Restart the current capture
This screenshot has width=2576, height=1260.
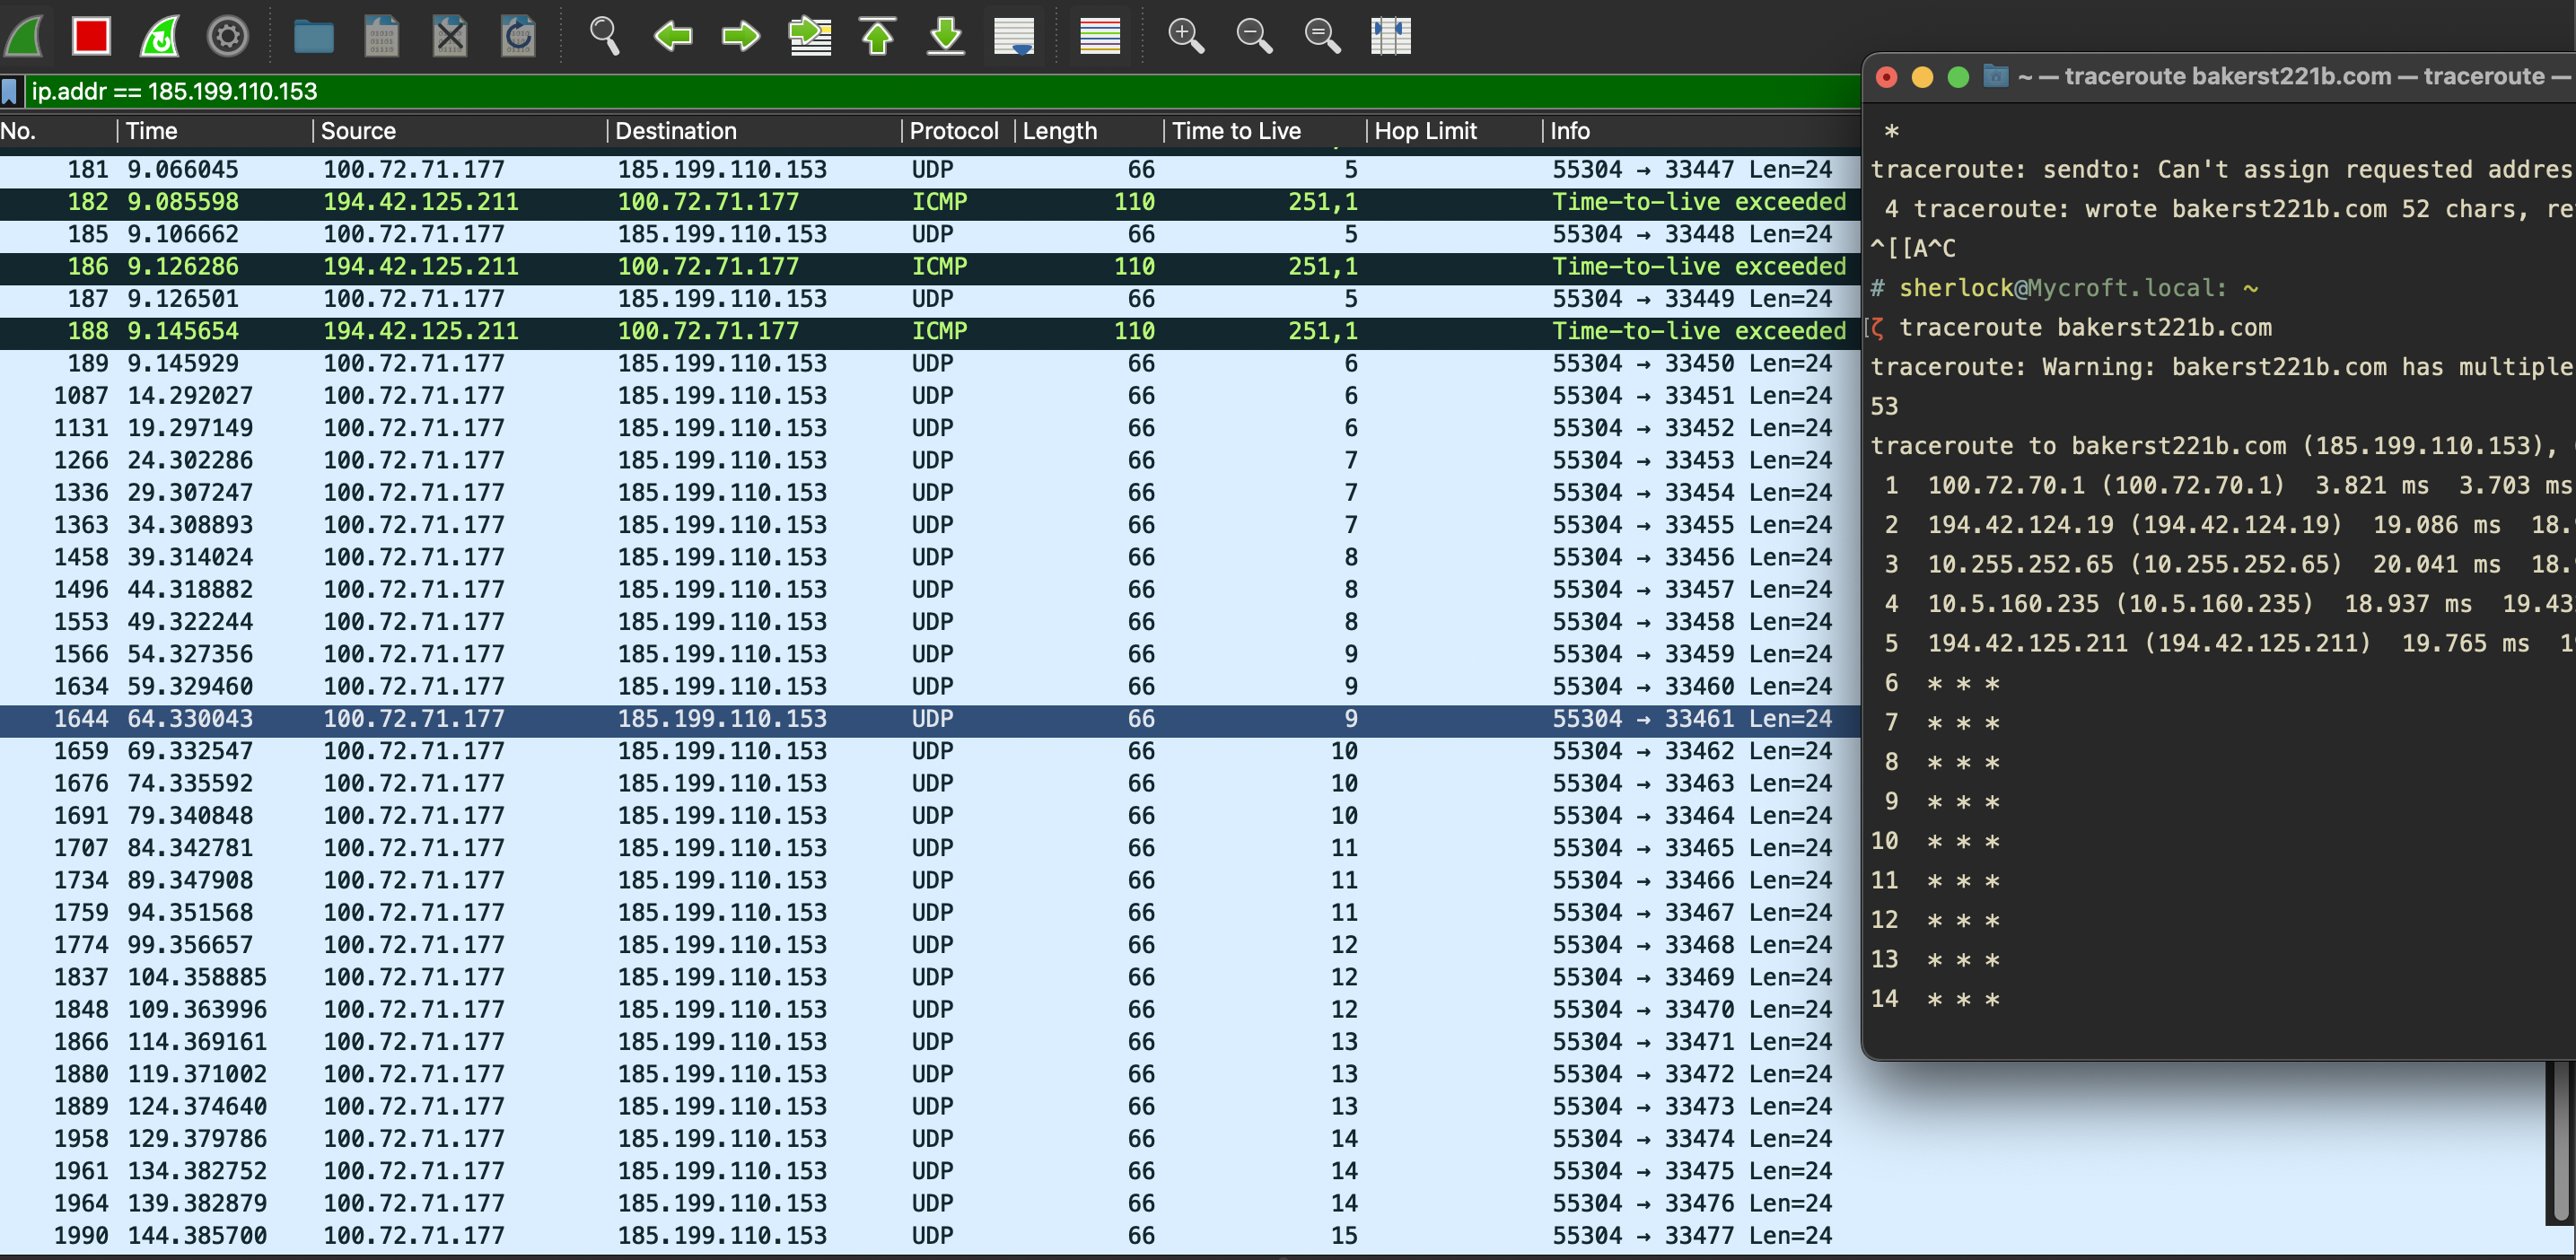point(160,37)
